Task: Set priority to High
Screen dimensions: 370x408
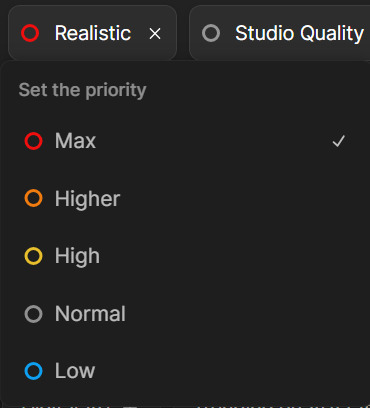Action: (185, 256)
